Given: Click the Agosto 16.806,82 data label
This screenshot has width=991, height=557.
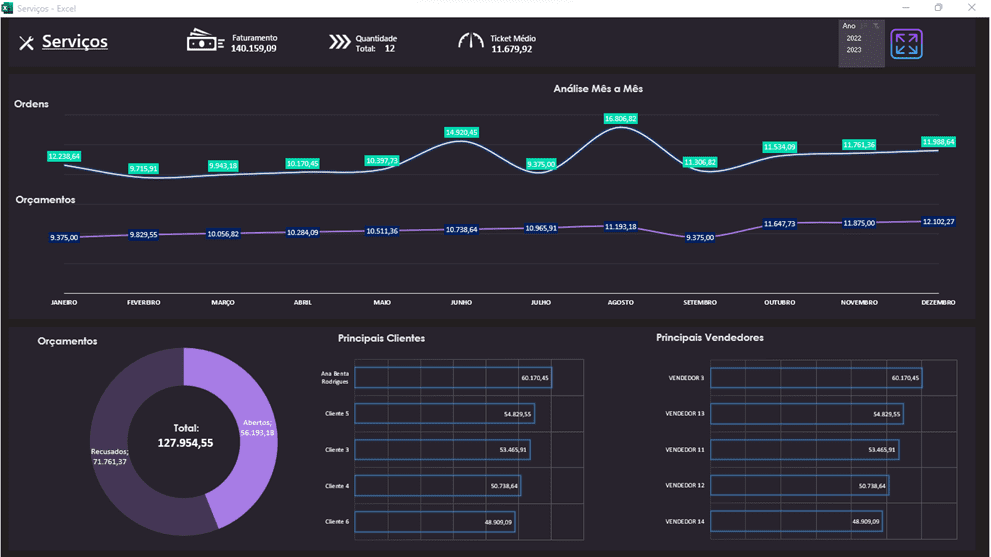Looking at the screenshot, I should pos(620,119).
